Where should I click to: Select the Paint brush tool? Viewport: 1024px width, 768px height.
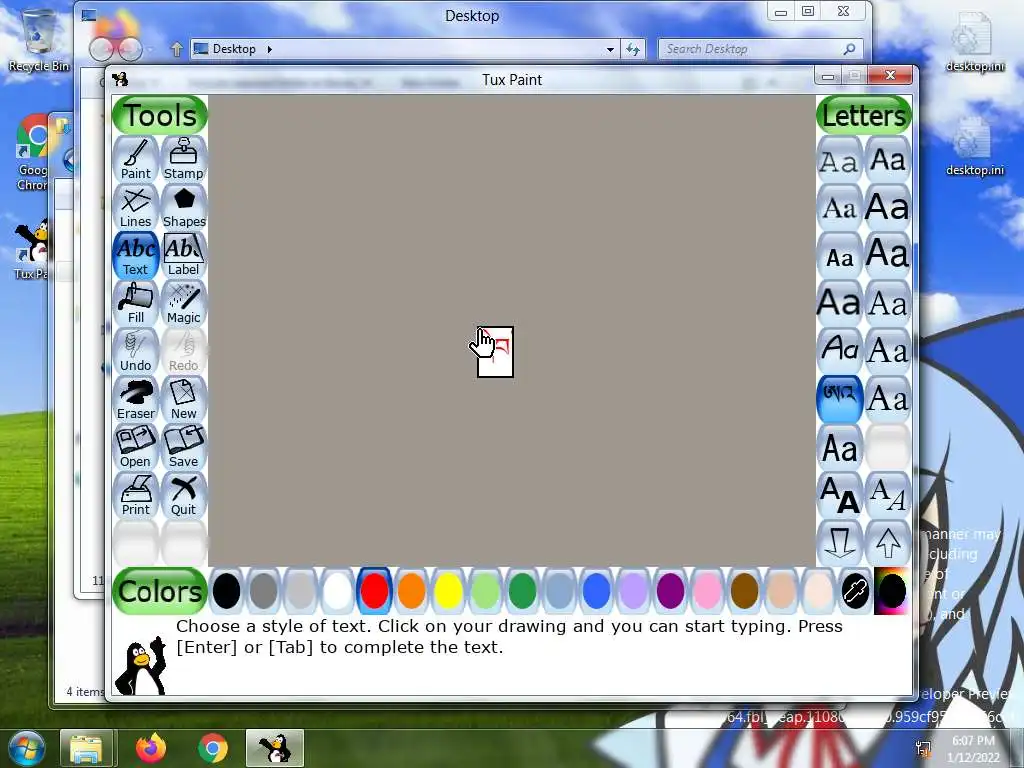coord(136,159)
